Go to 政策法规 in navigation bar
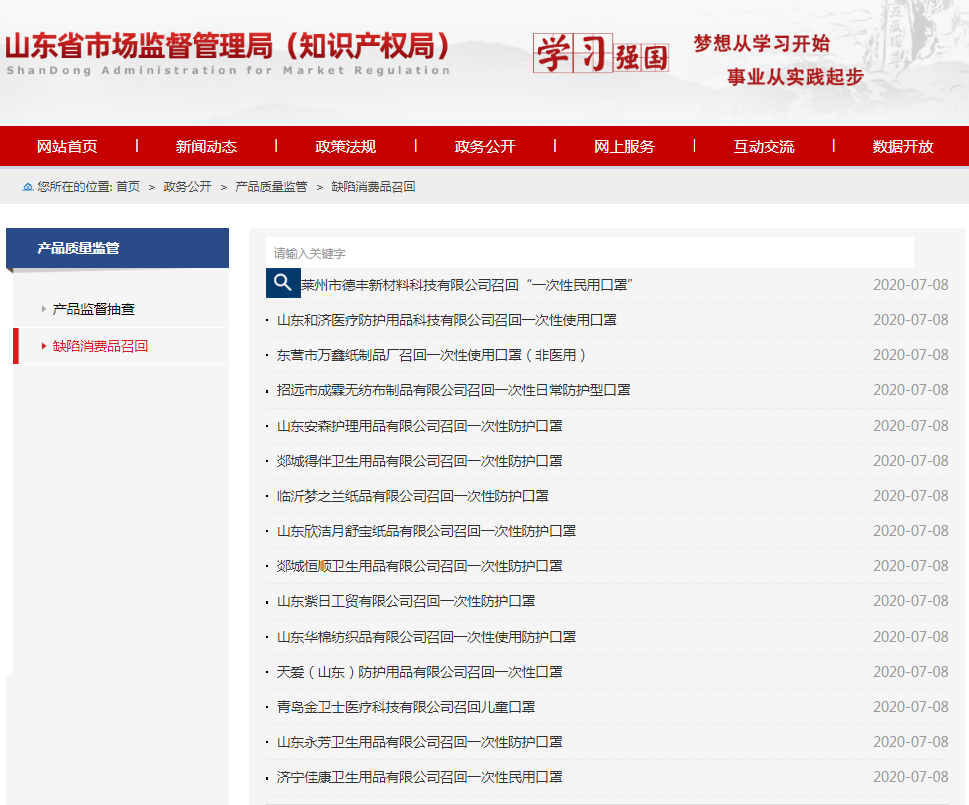The width and height of the screenshot is (969, 805). pyautogui.click(x=345, y=146)
